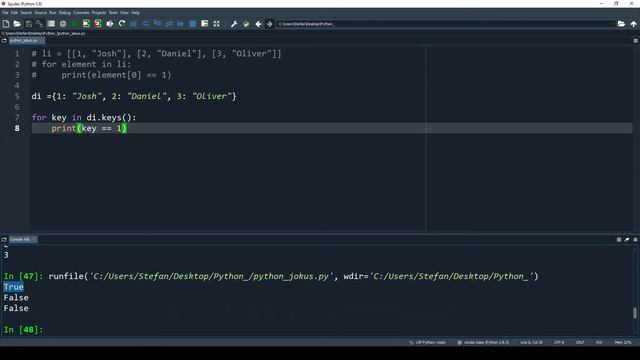Create a new file with the toolbar icon
This screenshot has height=360, width=640.
6,24
